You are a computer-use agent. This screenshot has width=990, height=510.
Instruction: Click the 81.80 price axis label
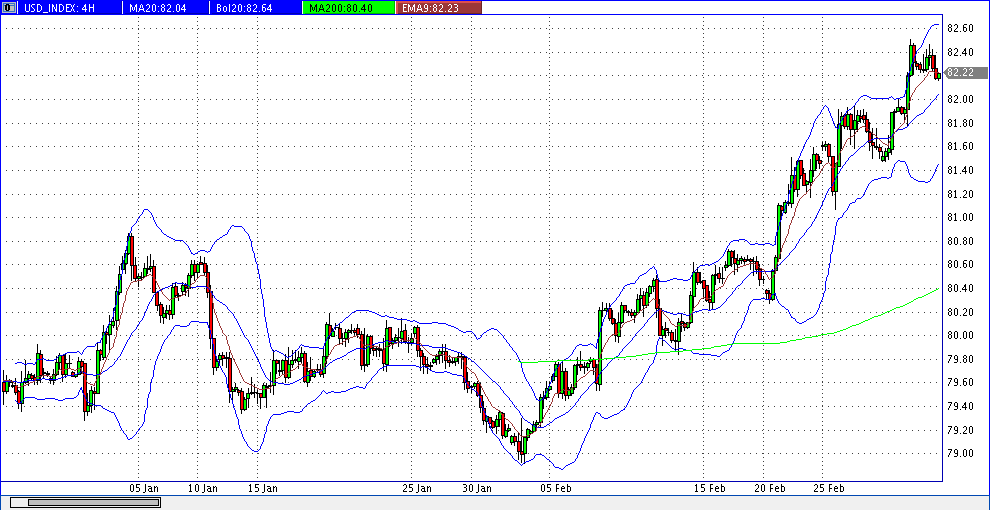[960, 122]
